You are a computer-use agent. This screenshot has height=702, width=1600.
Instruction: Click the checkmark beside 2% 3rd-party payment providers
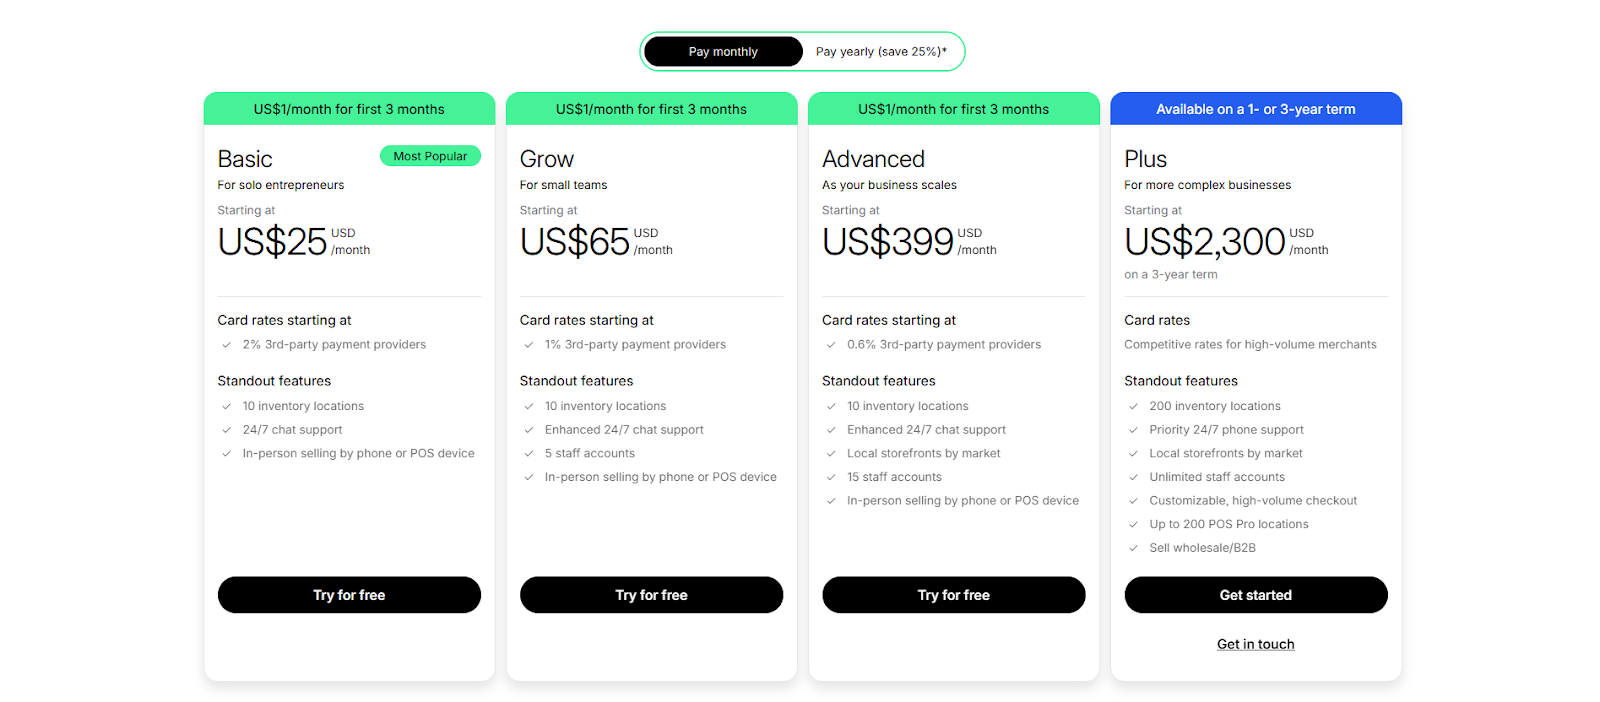tap(226, 344)
